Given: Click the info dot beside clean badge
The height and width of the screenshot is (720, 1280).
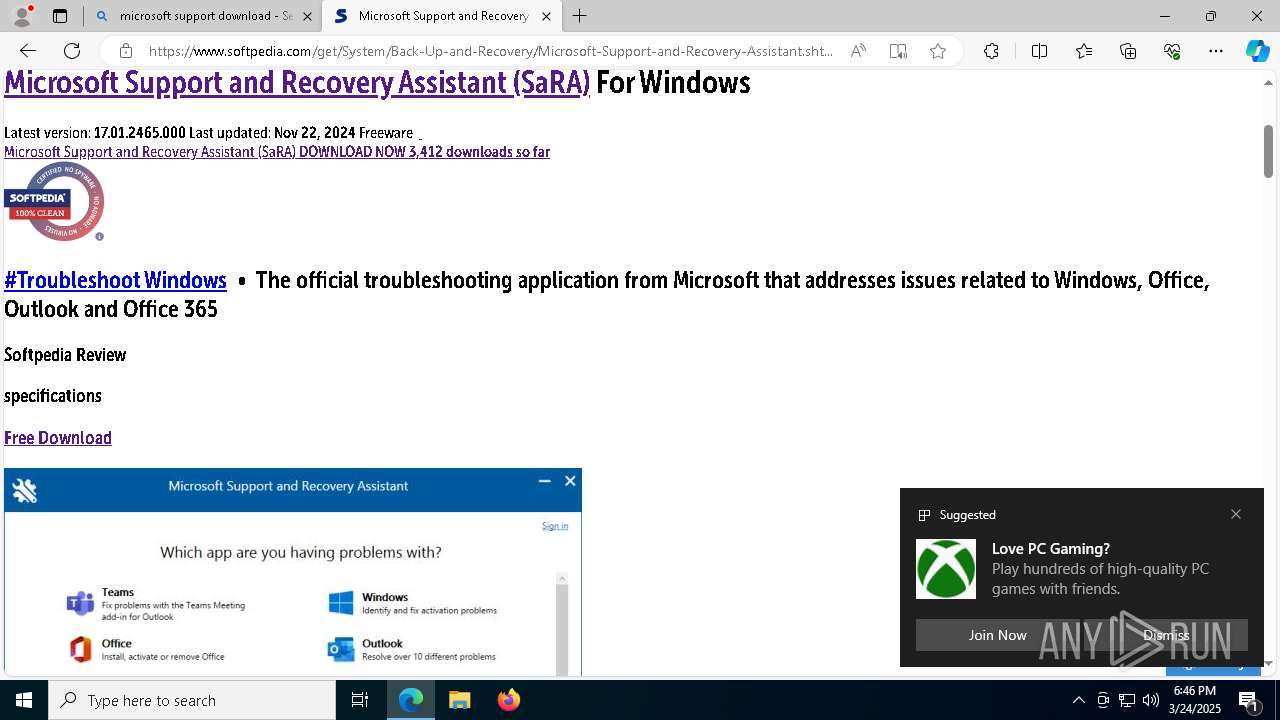Looking at the screenshot, I should point(99,237).
